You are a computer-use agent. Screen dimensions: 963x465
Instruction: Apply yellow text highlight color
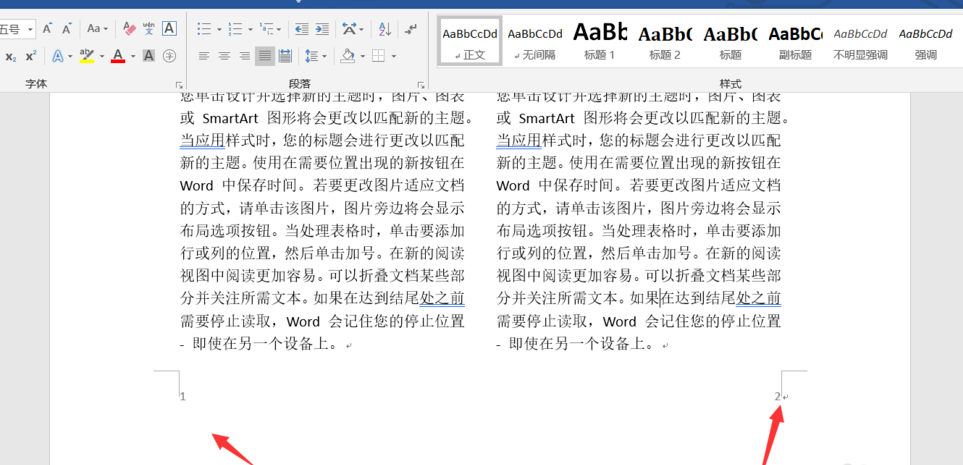pyautogui.click(x=87, y=57)
